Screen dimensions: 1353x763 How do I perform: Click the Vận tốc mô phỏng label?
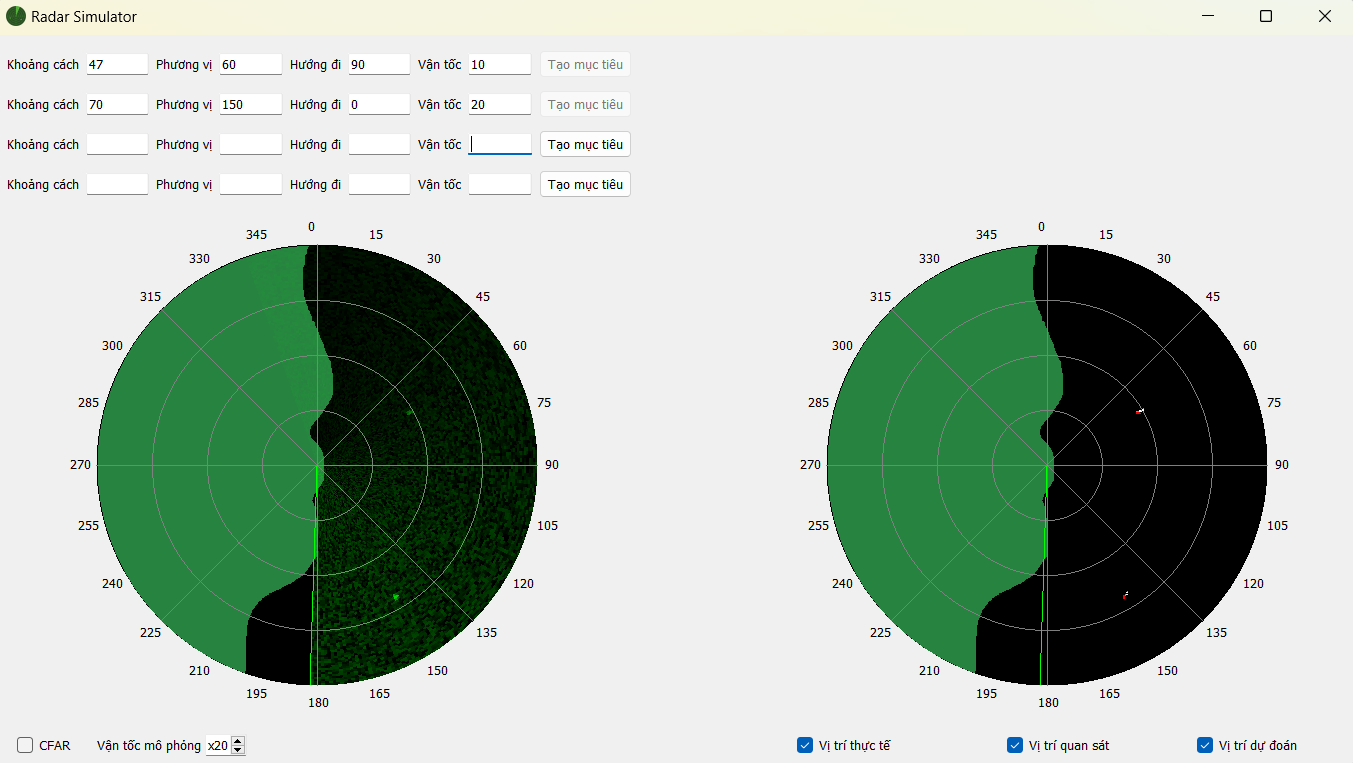149,745
